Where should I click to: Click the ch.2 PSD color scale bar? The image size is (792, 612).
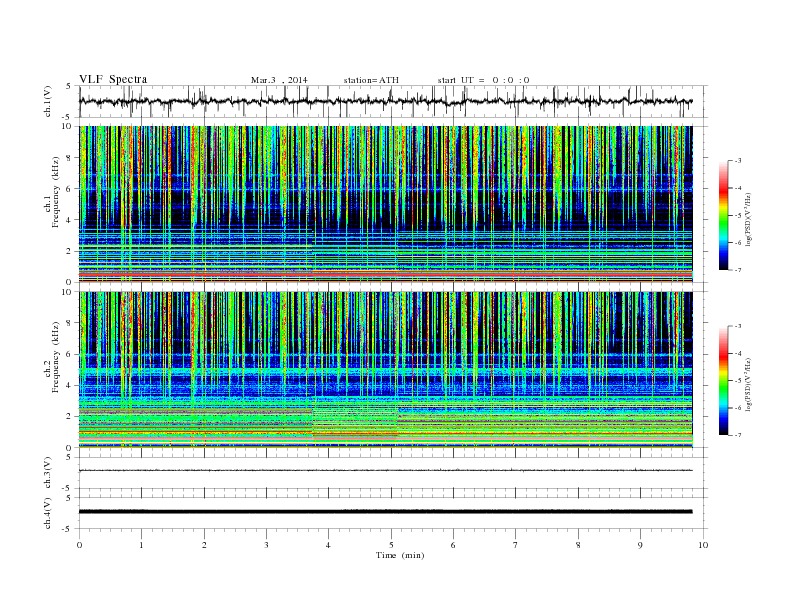pyautogui.click(x=724, y=380)
